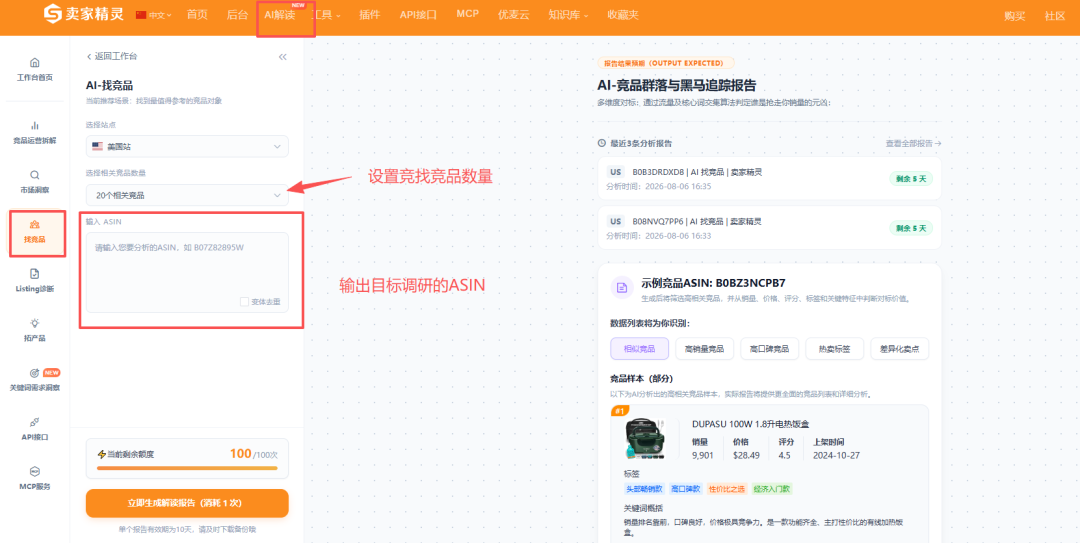The height and width of the screenshot is (543, 1080).
Task: Click the 性价比之选 tag
Action: [x=727, y=489]
